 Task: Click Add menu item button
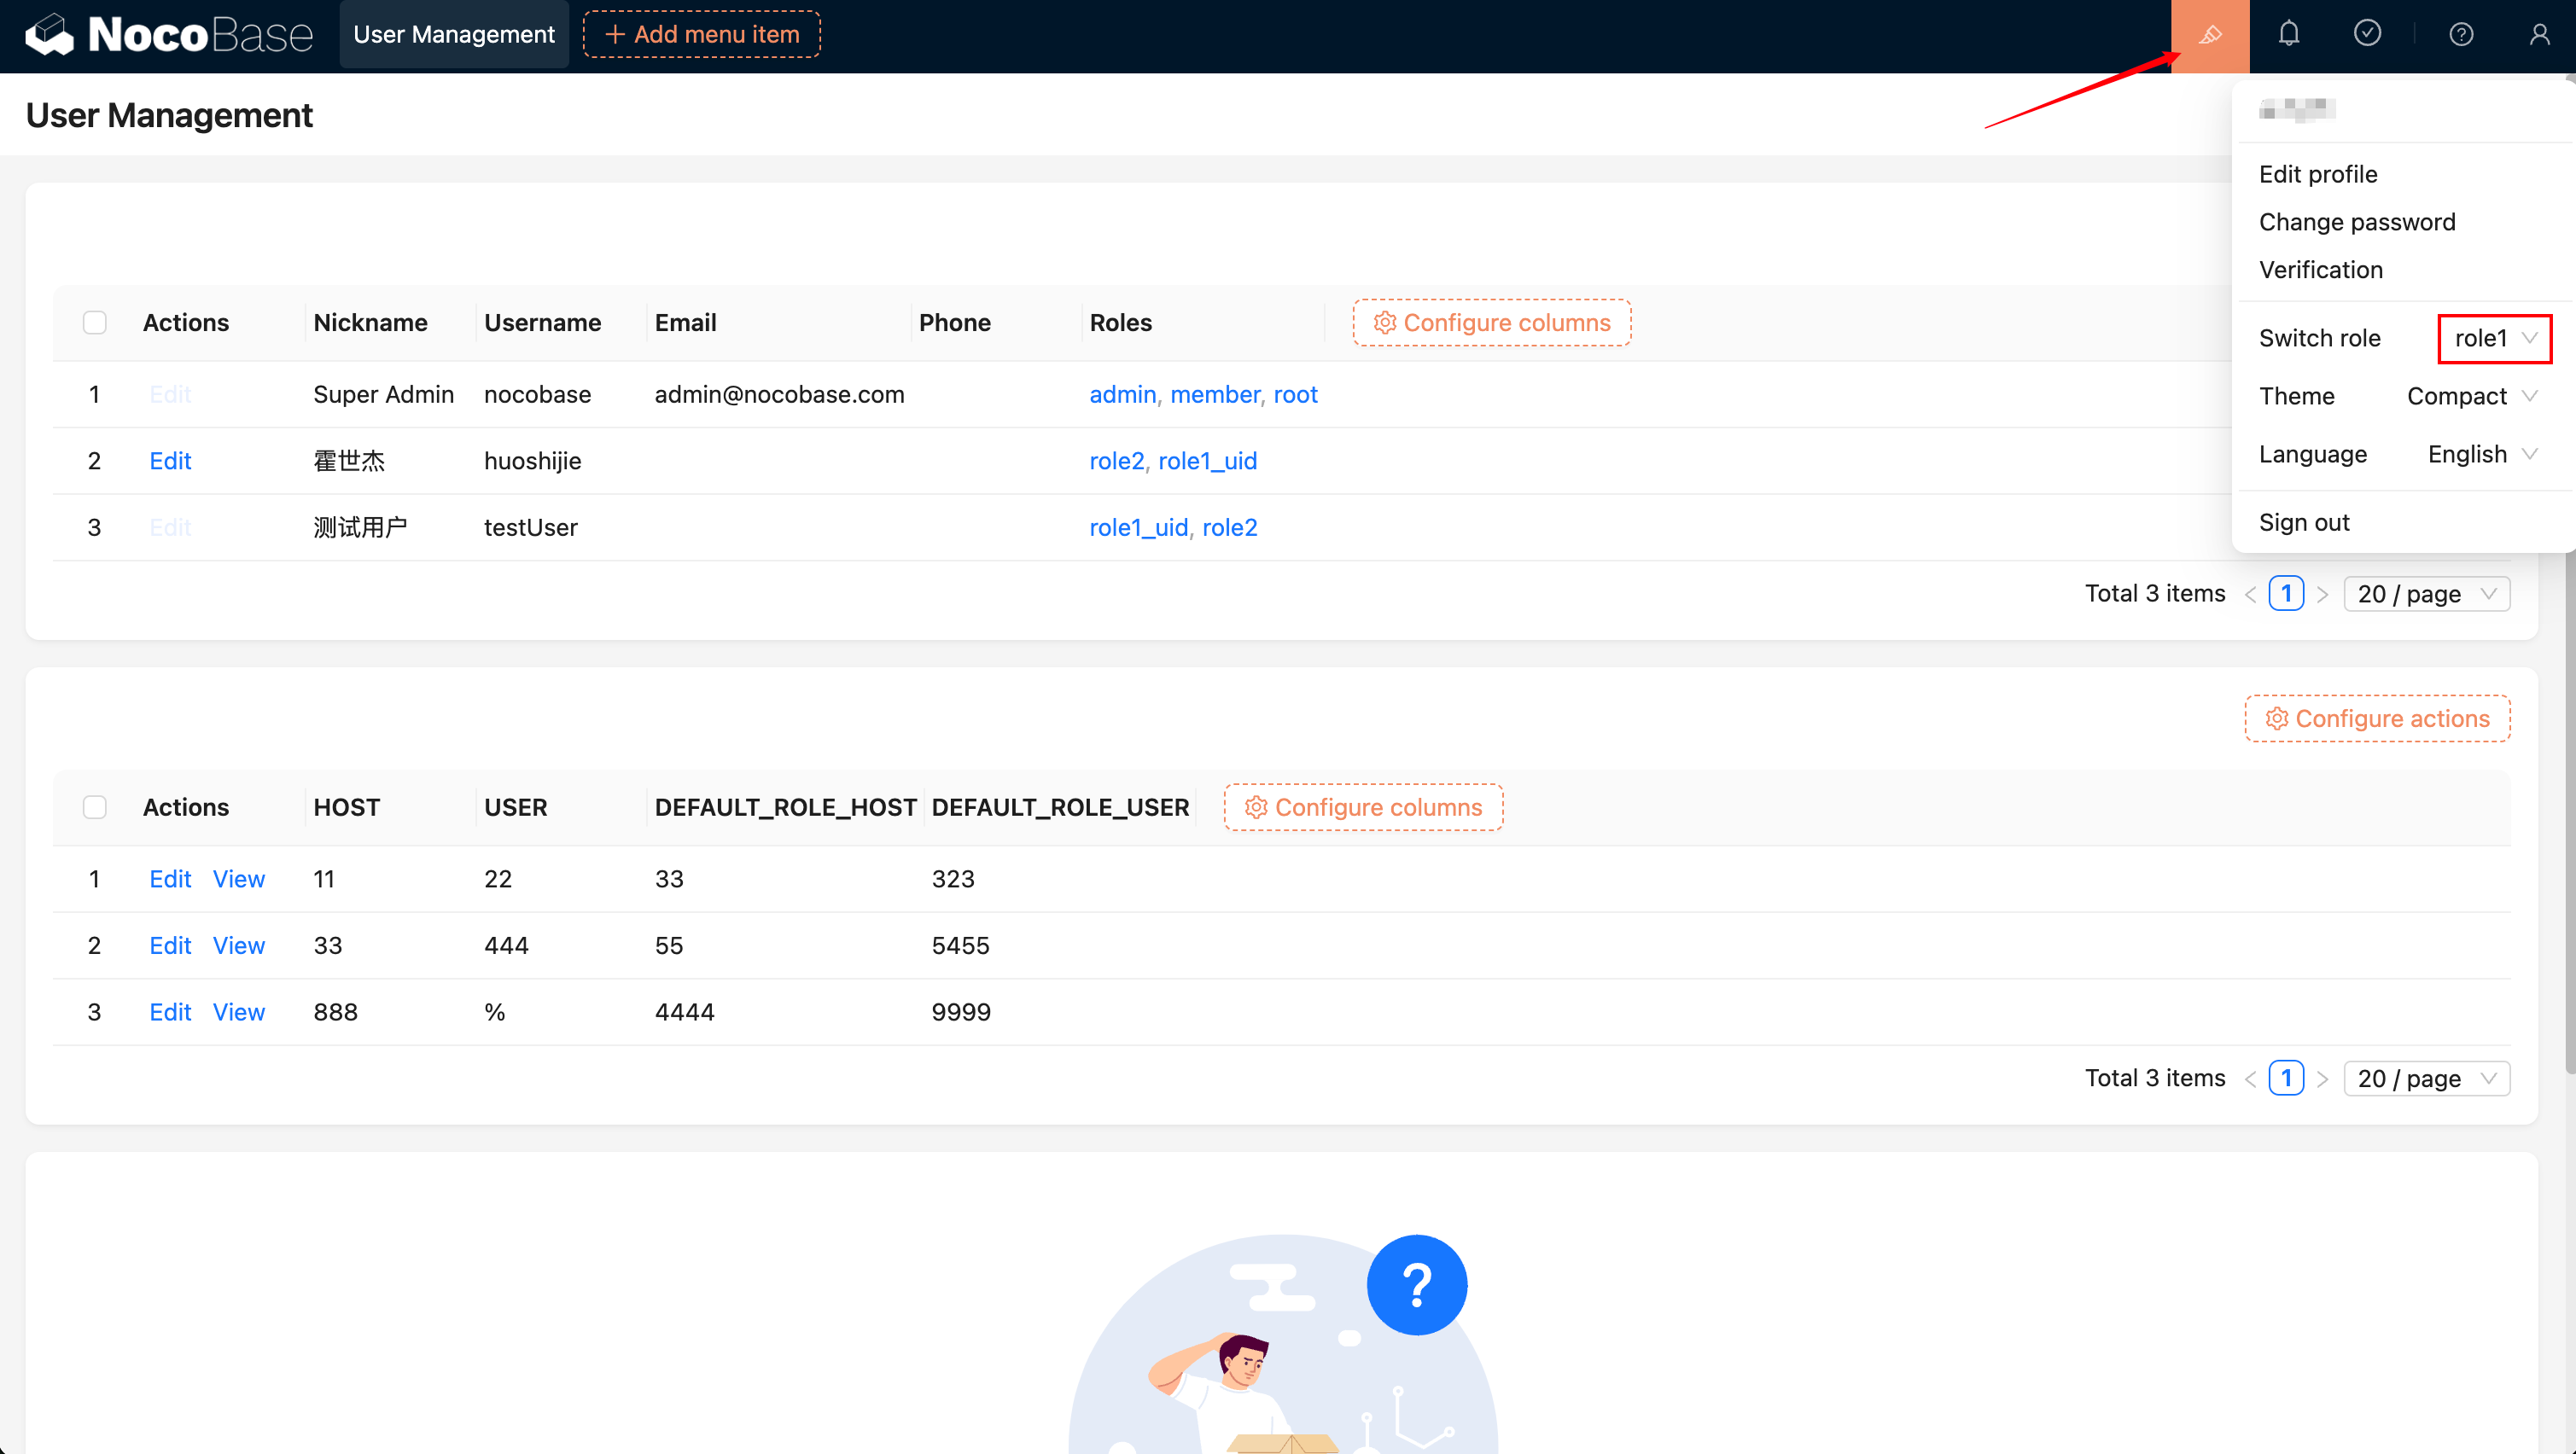click(x=701, y=35)
